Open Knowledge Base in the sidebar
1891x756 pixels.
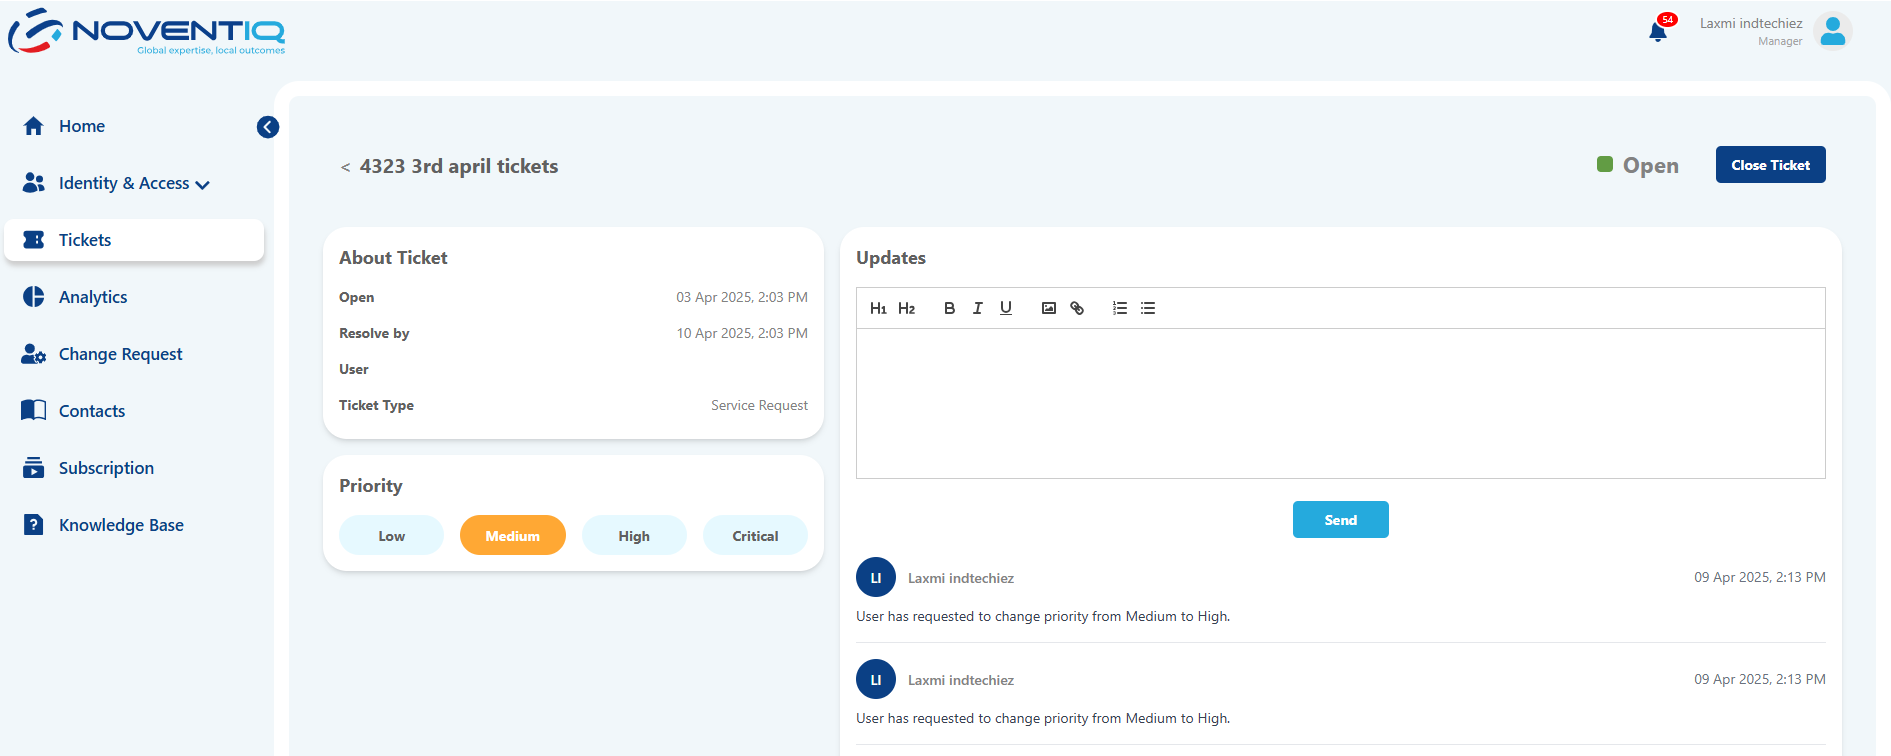[x=121, y=525]
